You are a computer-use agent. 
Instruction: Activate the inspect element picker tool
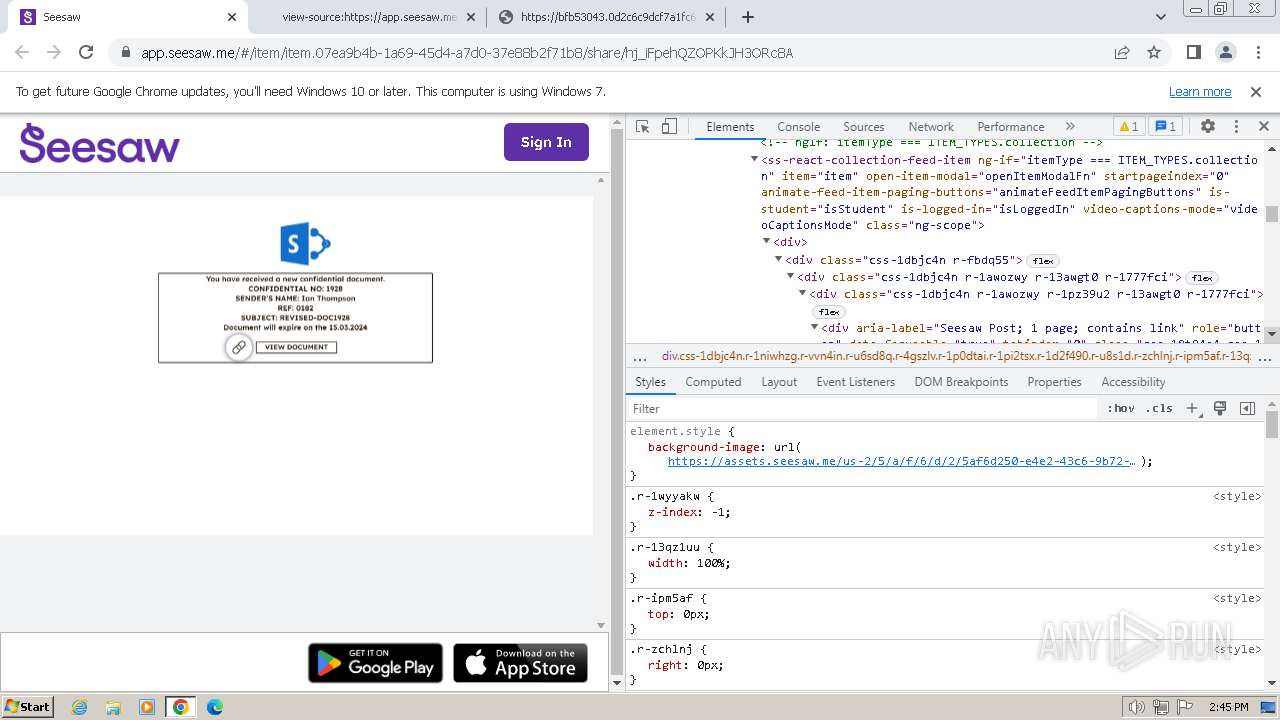pyautogui.click(x=643, y=127)
